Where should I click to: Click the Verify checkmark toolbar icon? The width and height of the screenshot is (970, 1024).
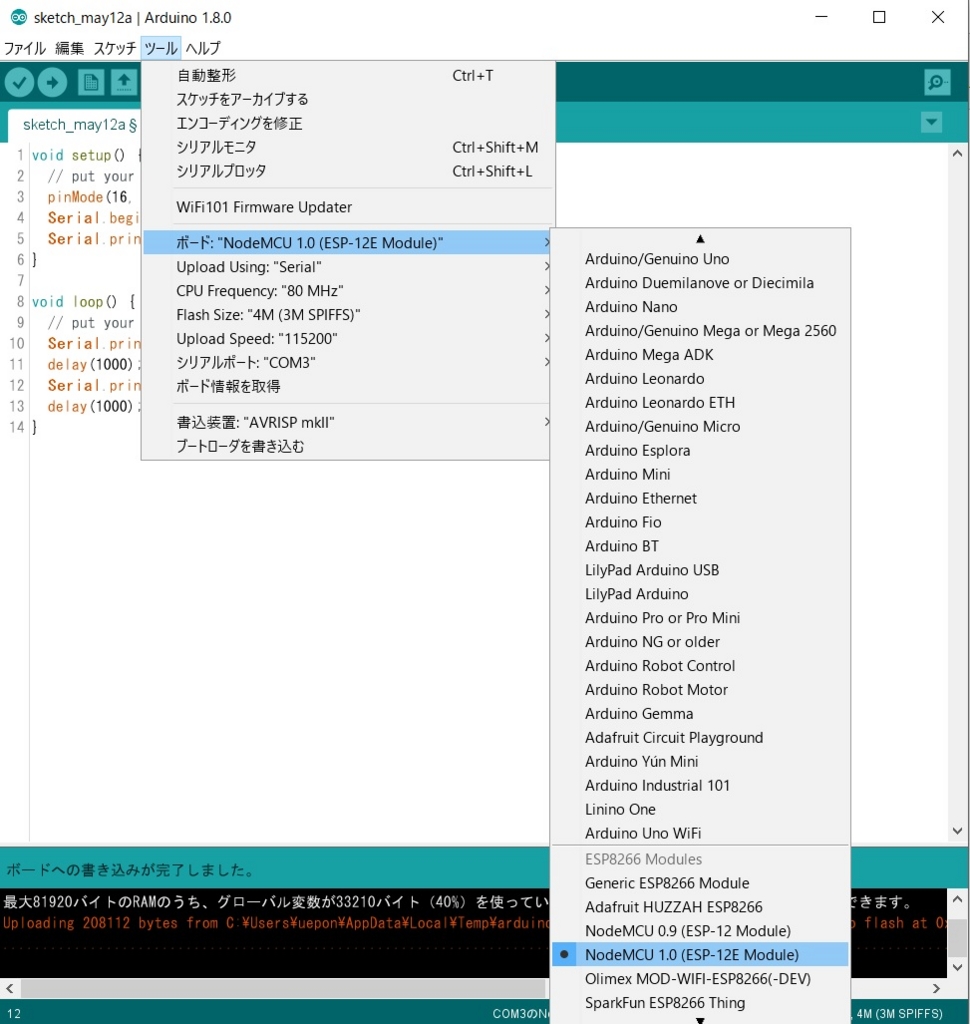click(20, 82)
